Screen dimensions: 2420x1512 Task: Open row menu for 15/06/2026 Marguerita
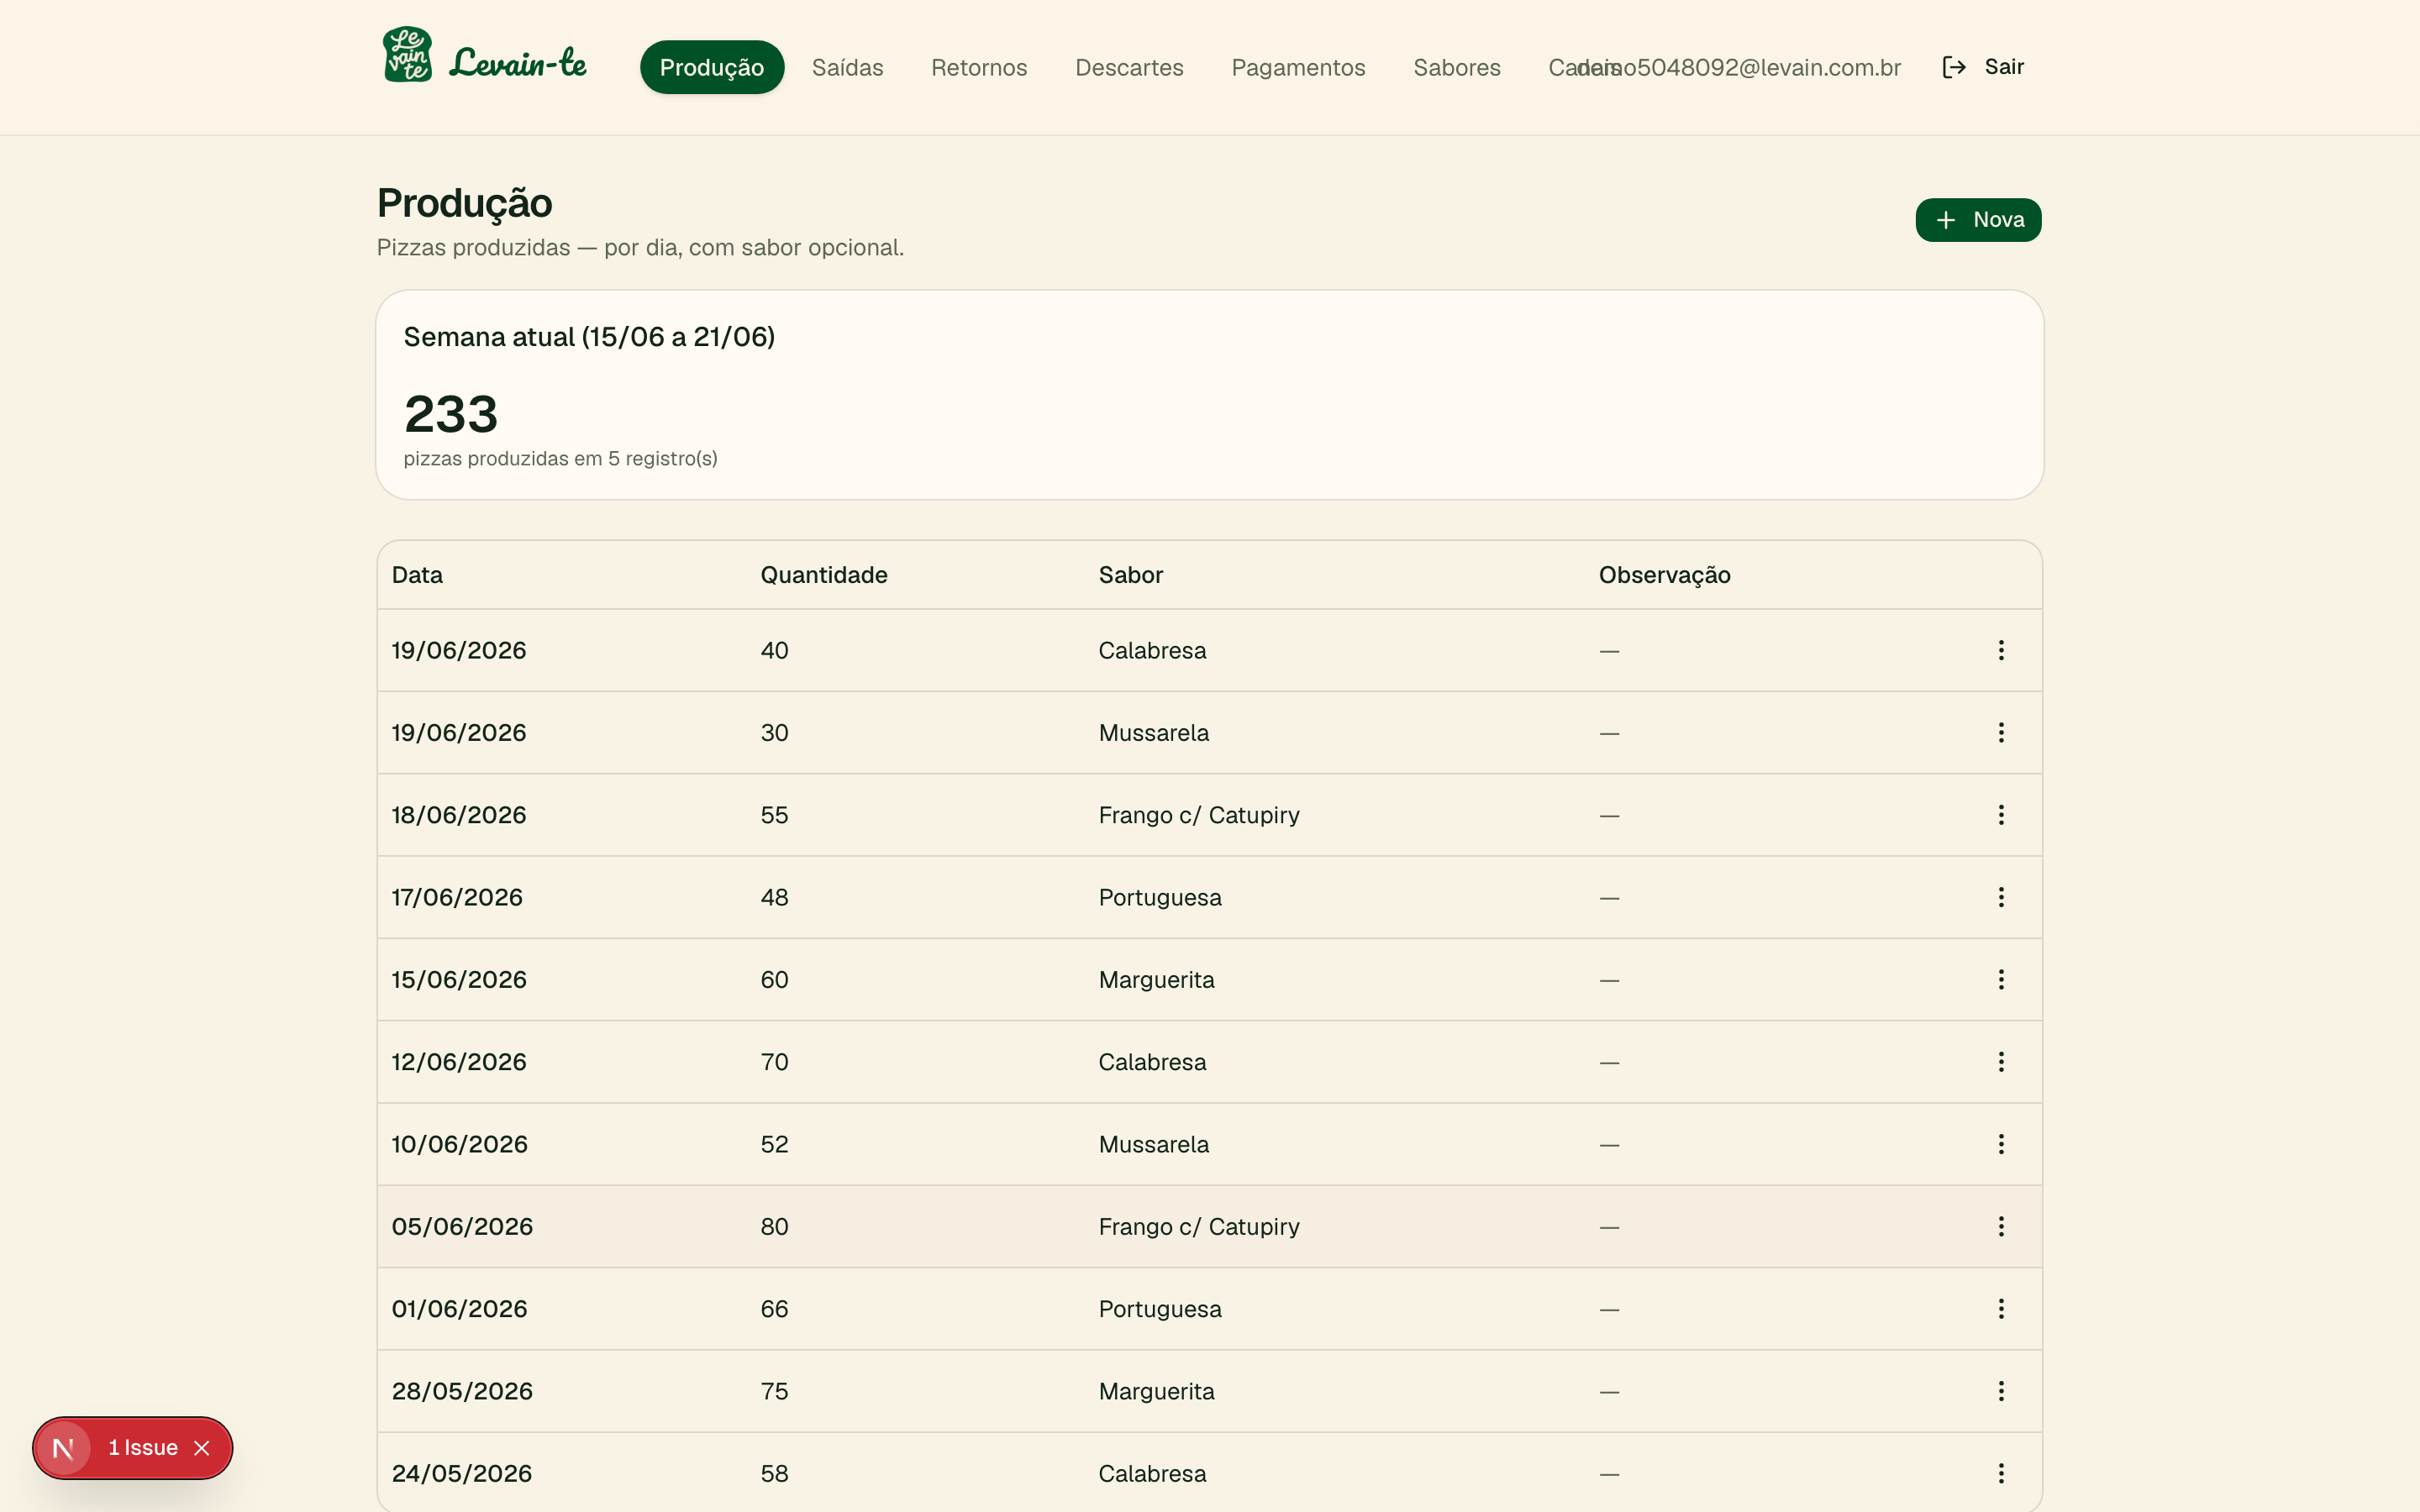[2001, 979]
